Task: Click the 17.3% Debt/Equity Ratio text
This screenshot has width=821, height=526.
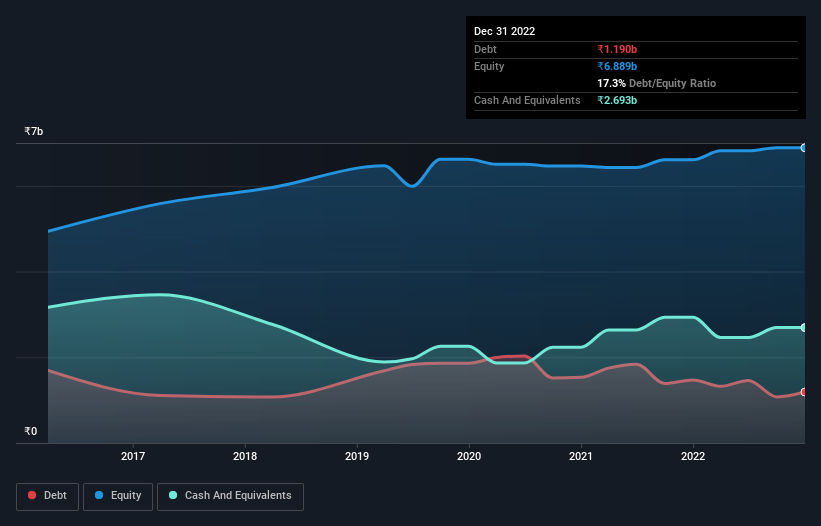Action: click(x=657, y=83)
